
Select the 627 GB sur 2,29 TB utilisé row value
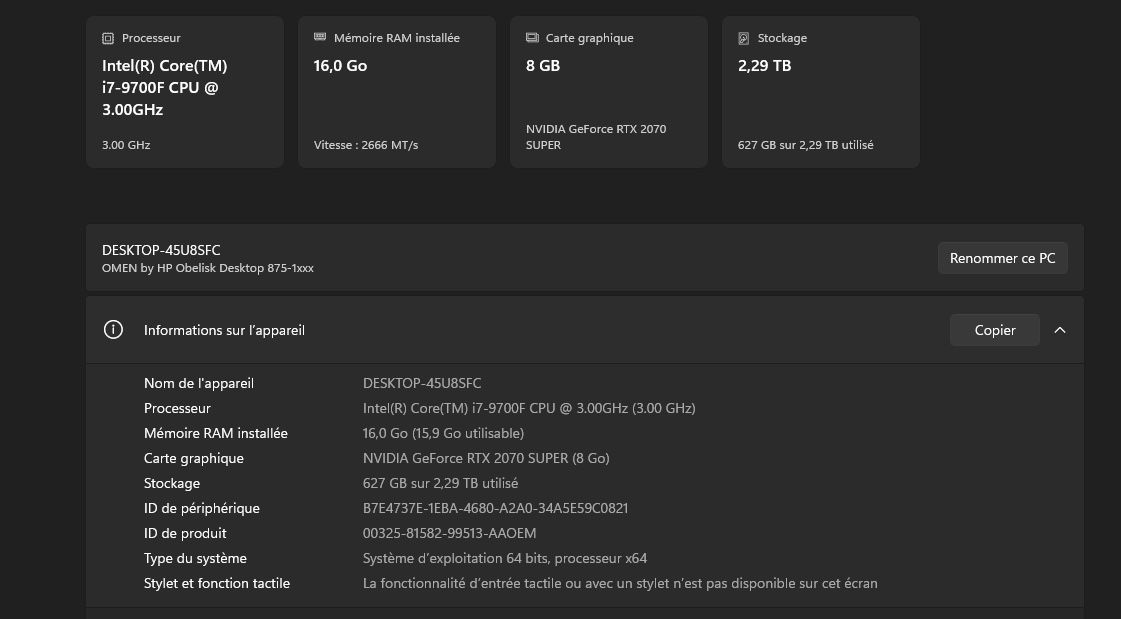(x=440, y=483)
